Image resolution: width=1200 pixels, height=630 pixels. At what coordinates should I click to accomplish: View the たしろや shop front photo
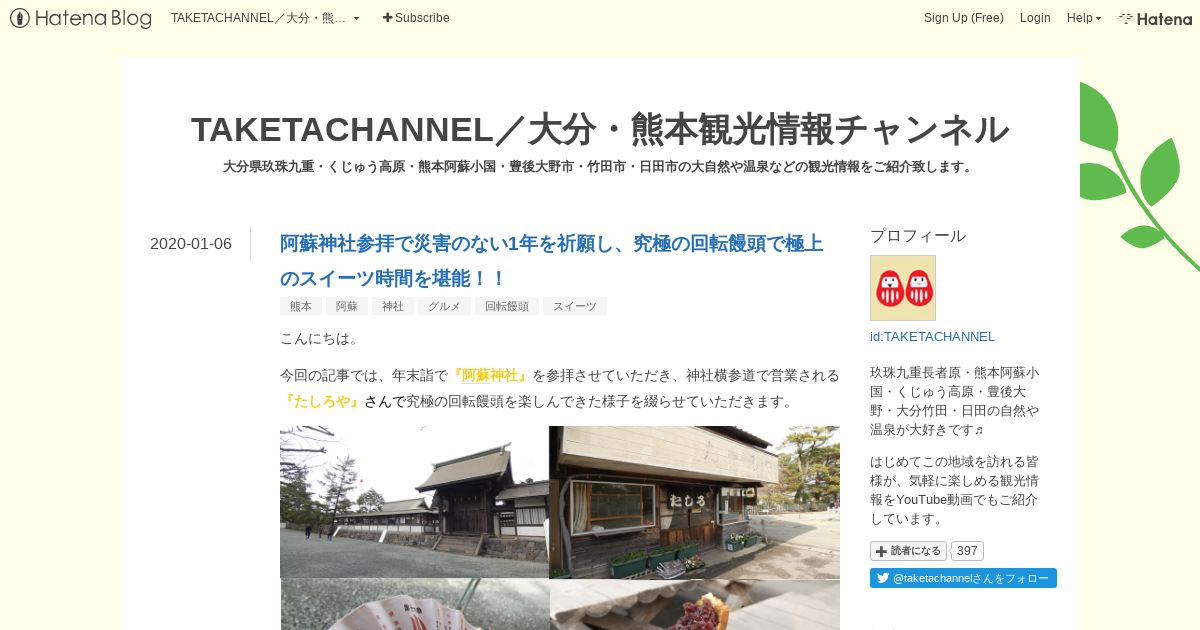(695, 502)
